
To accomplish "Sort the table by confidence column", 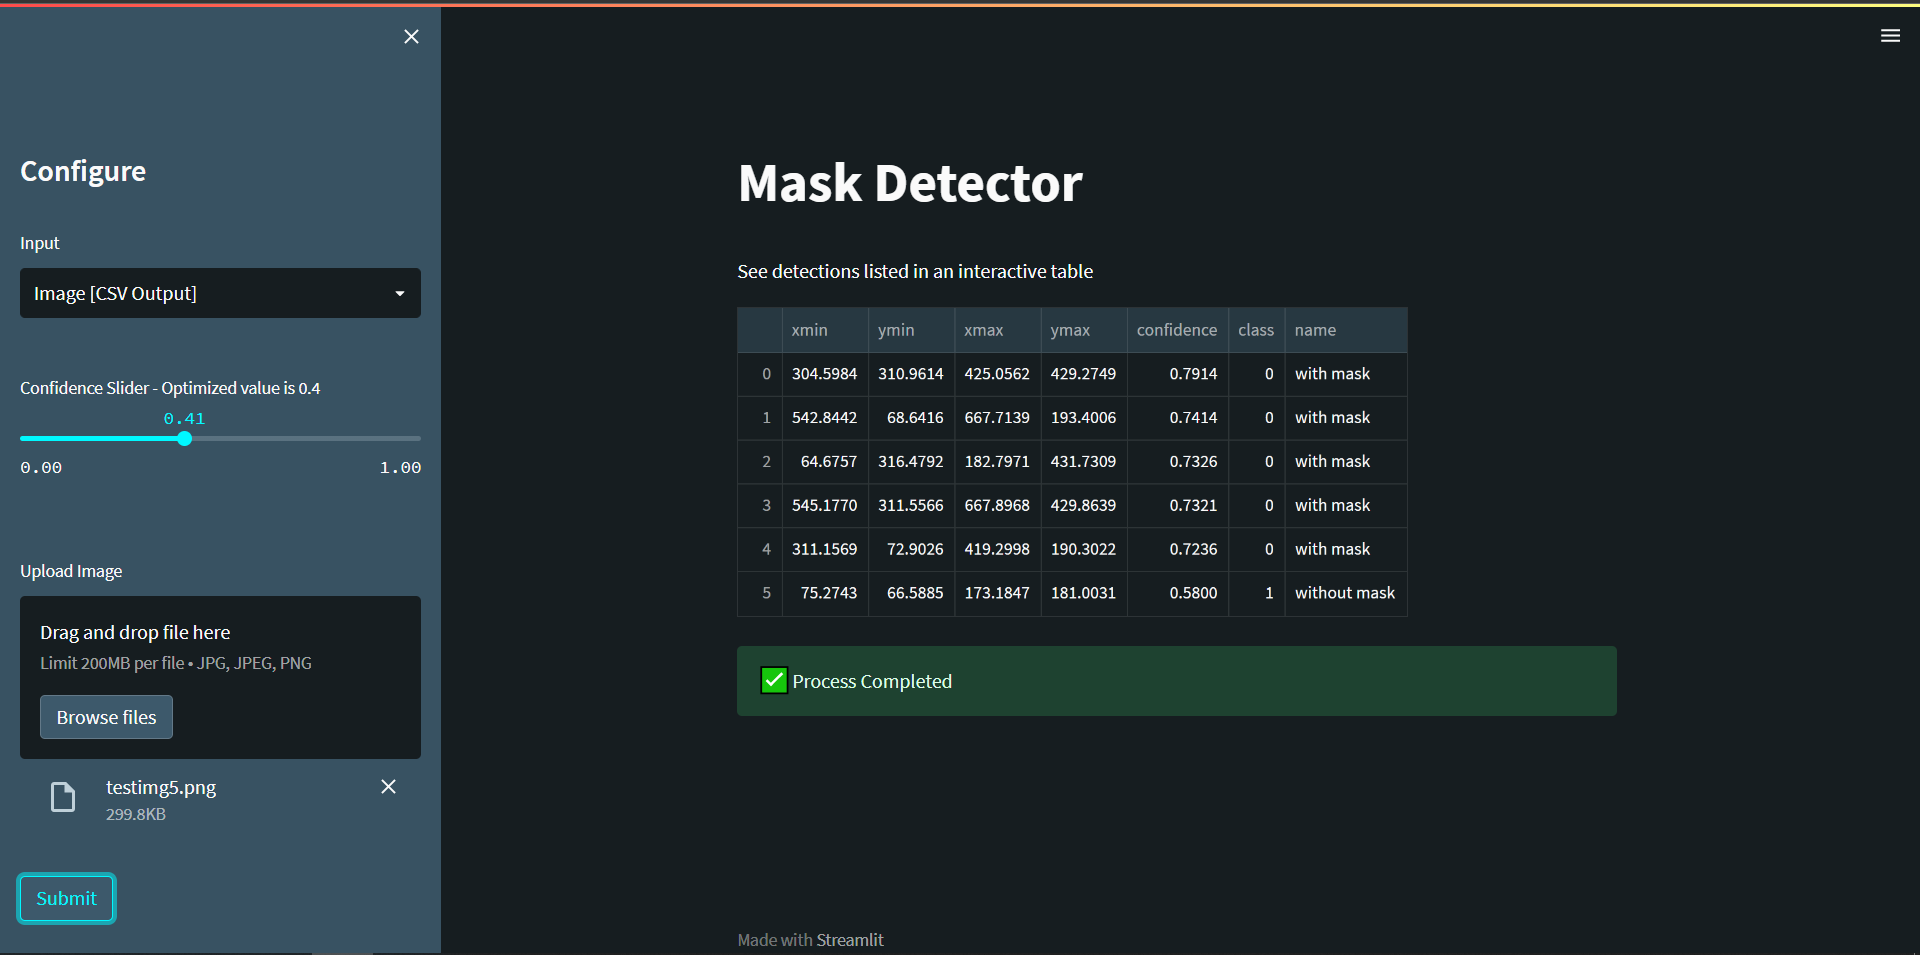I will coord(1176,330).
